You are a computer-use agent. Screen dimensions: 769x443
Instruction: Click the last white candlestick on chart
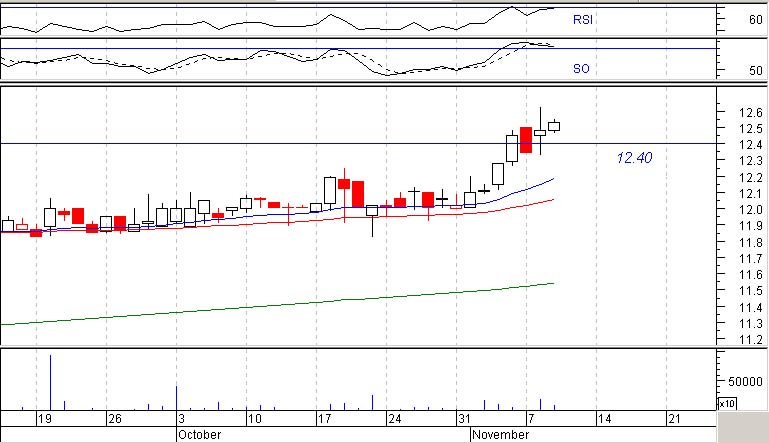(x=554, y=127)
